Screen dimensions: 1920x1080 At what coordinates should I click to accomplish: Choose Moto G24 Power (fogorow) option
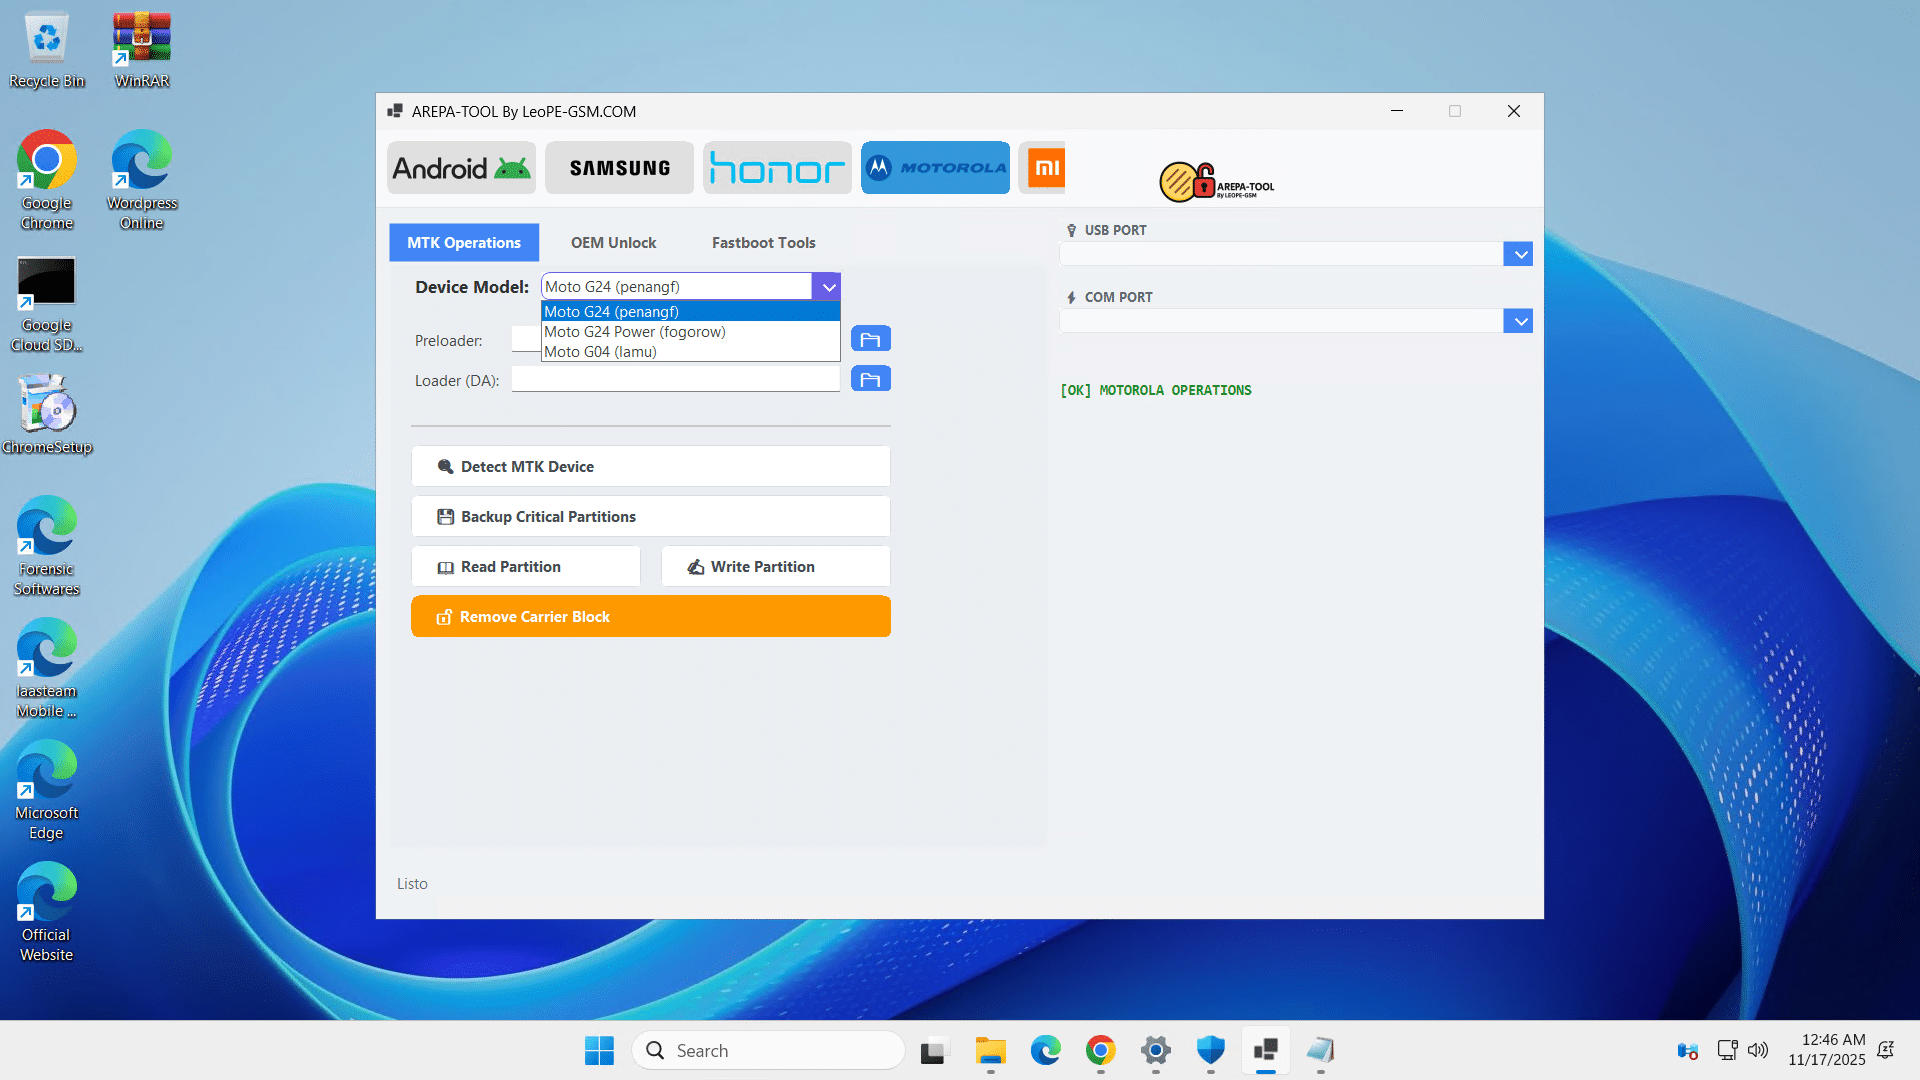(635, 332)
